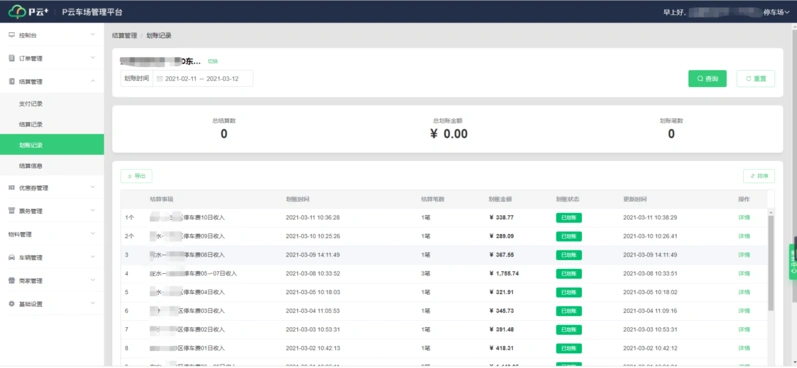Click the 总划账金额 value ¥ 0.00
The height and width of the screenshot is (368, 797).
coord(449,134)
